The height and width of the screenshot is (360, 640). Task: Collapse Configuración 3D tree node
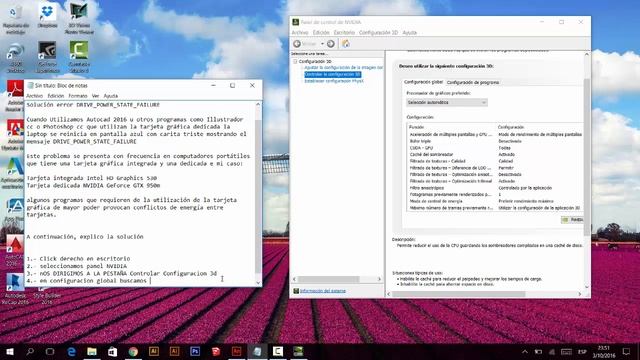pos(295,62)
